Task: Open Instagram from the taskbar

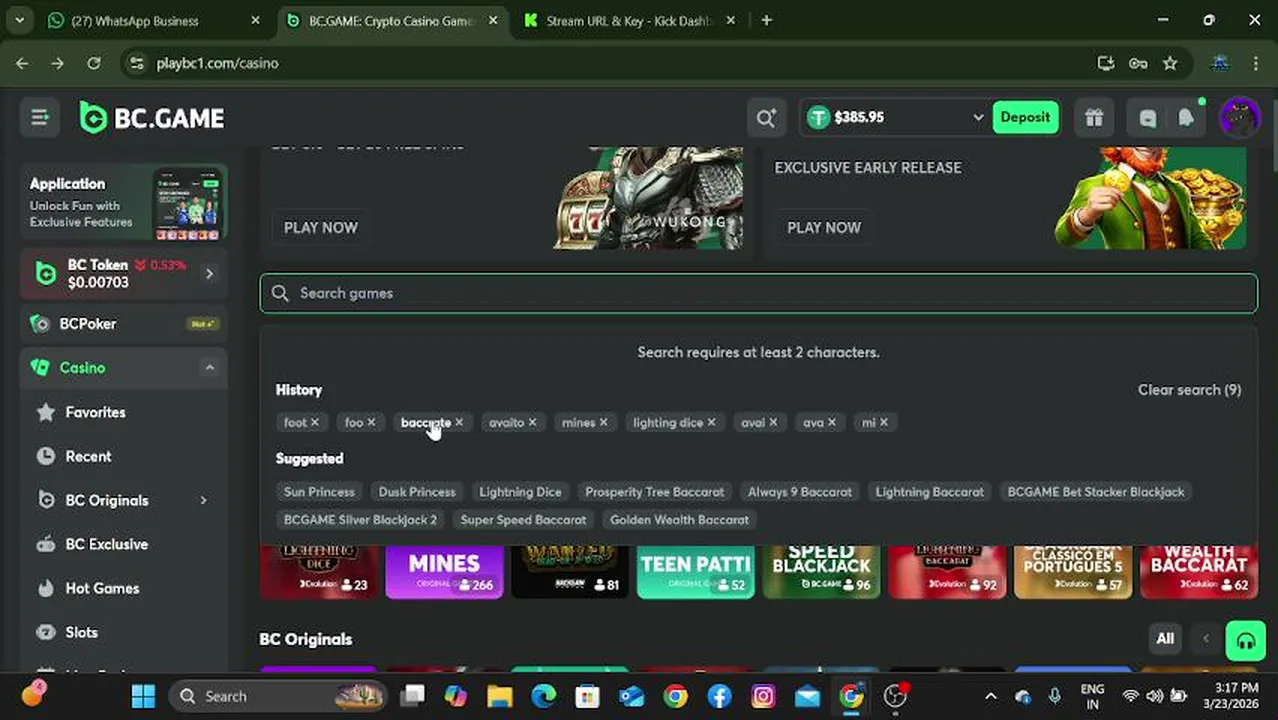Action: pos(763,696)
